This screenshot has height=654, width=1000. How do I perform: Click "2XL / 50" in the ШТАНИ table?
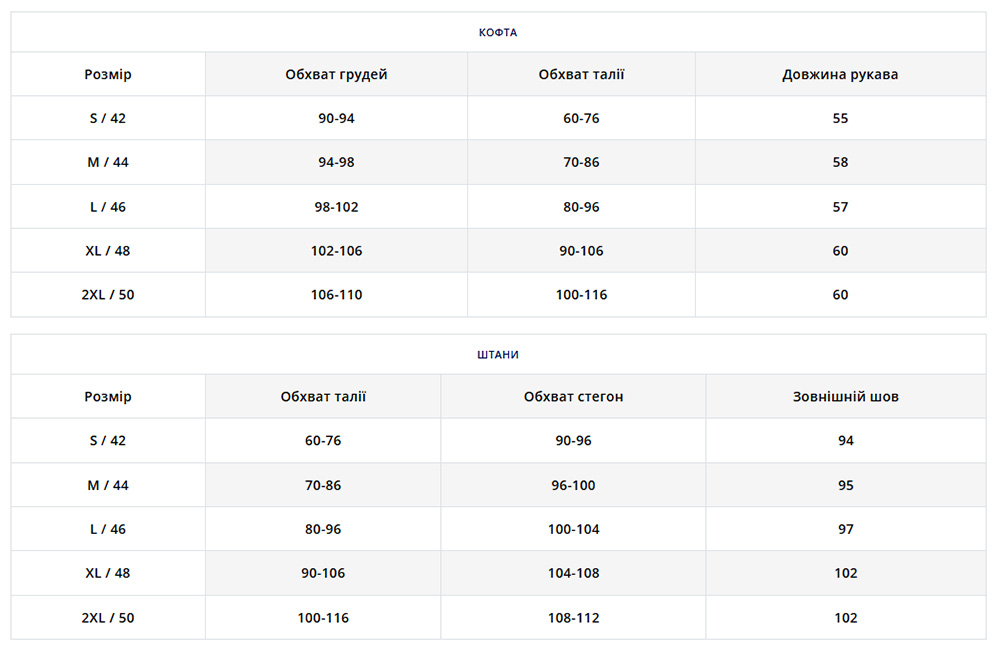click(108, 618)
